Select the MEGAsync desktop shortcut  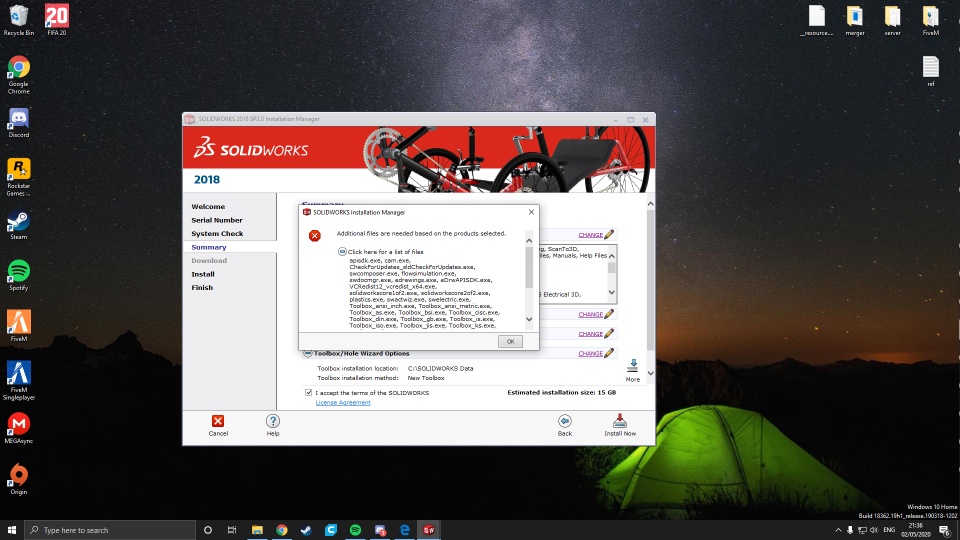click(x=18, y=428)
